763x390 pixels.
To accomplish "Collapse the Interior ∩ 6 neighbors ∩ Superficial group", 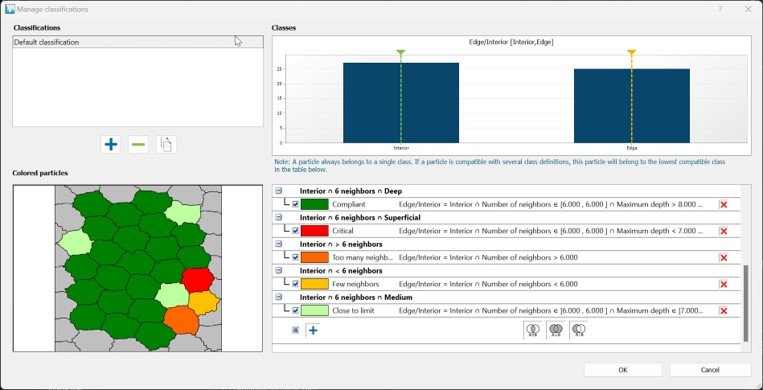I will pos(279,218).
